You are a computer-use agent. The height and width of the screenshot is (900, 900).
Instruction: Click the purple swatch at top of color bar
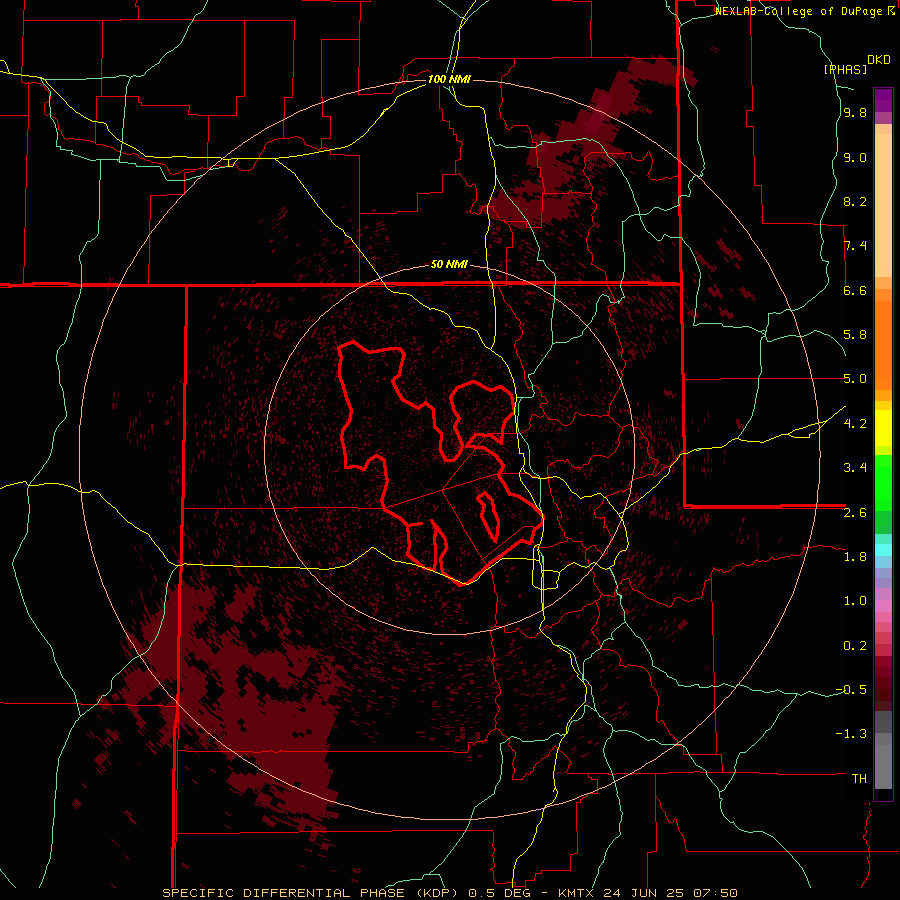883,100
